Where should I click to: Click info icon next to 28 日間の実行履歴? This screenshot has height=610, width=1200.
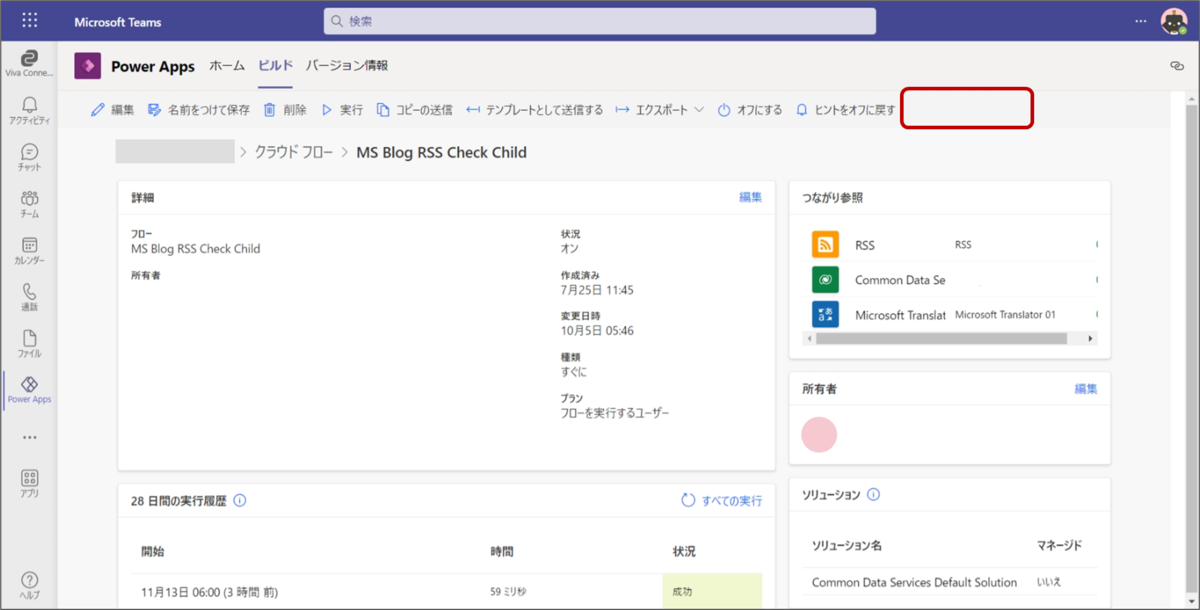pyautogui.click(x=240, y=500)
